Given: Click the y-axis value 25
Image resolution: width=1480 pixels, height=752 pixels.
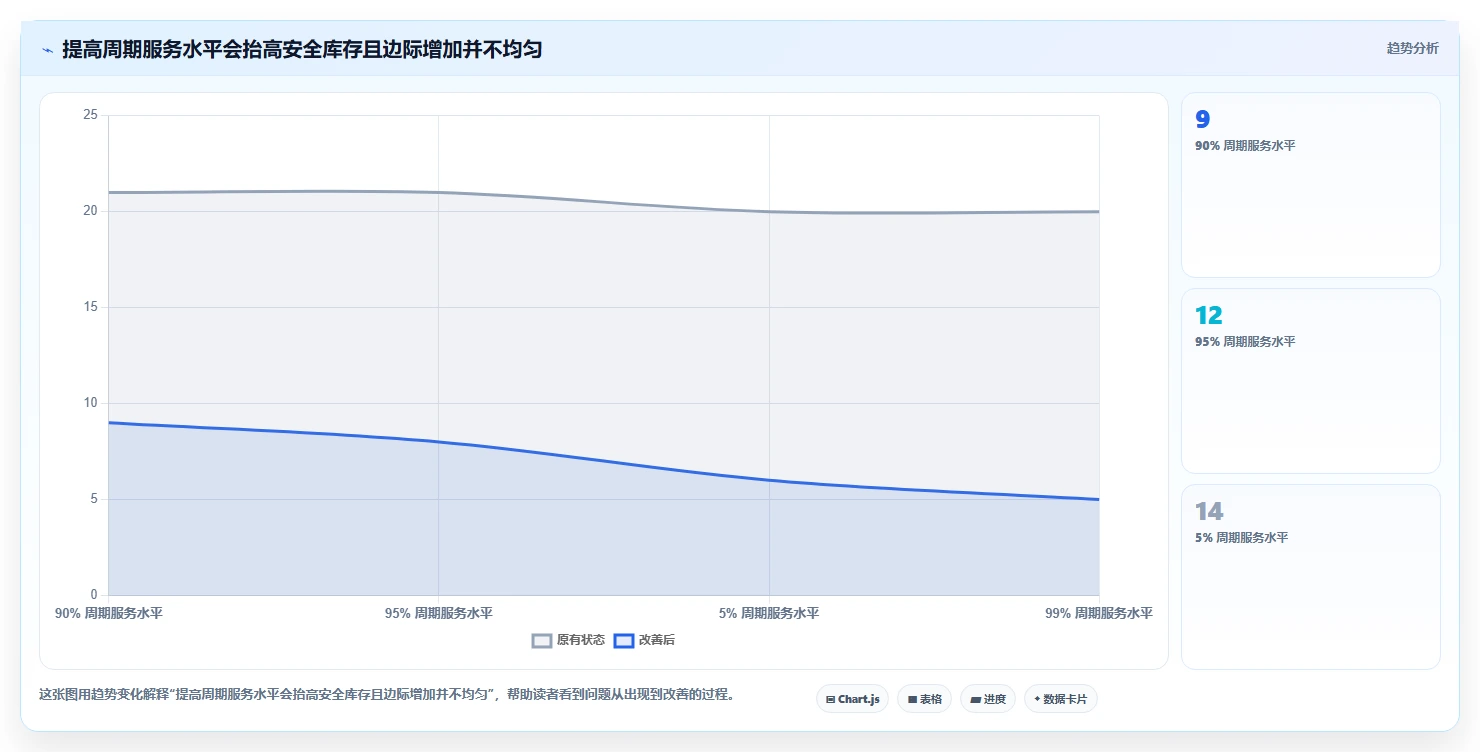Looking at the screenshot, I should (x=90, y=115).
